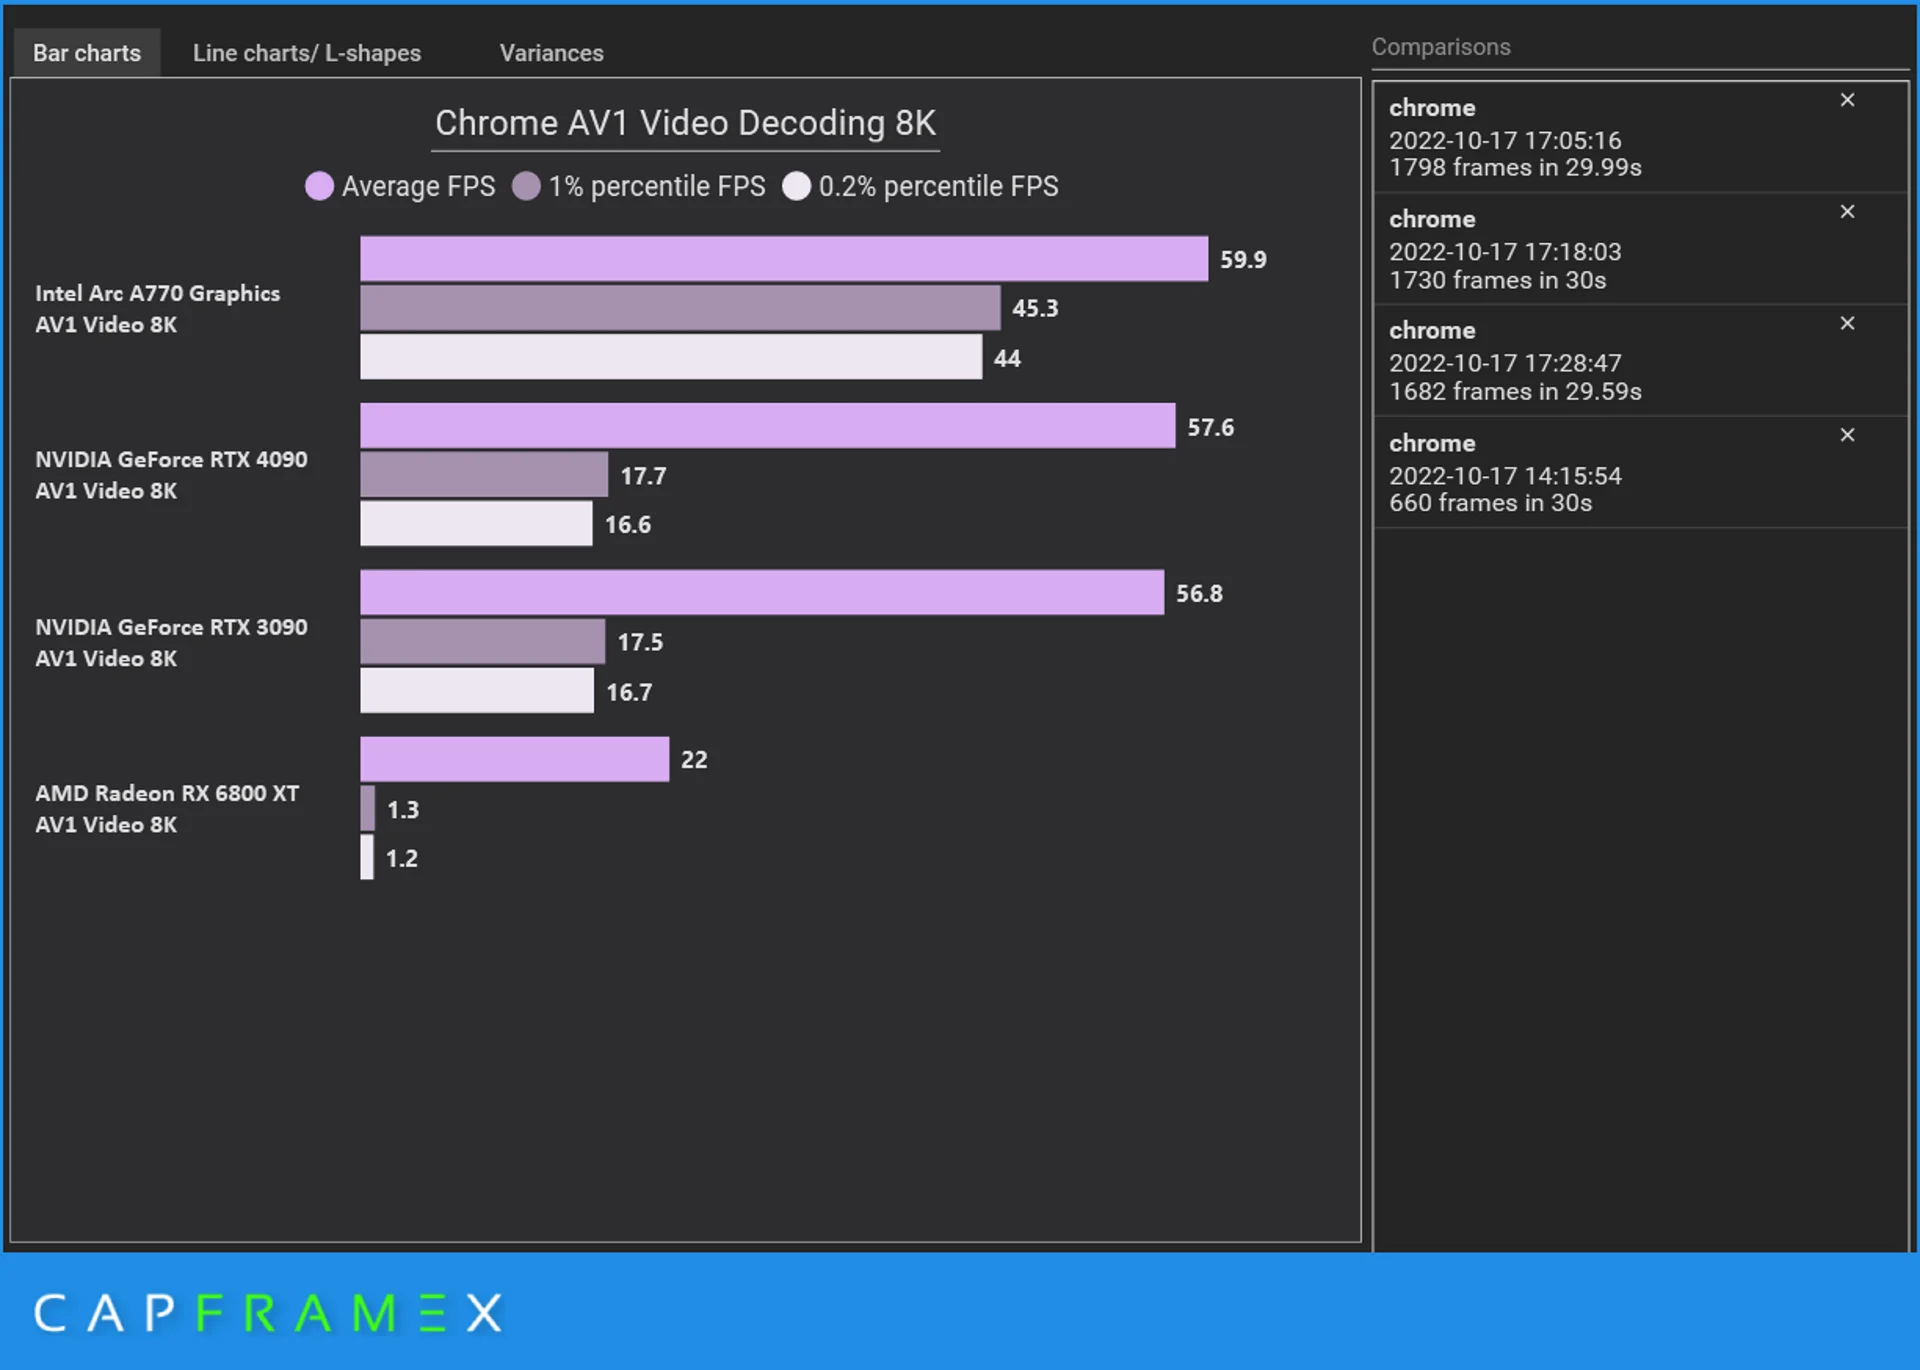Screen dimensions: 1920x1370
Task: Click the CapFrameX logo
Action: tap(267, 1314)
